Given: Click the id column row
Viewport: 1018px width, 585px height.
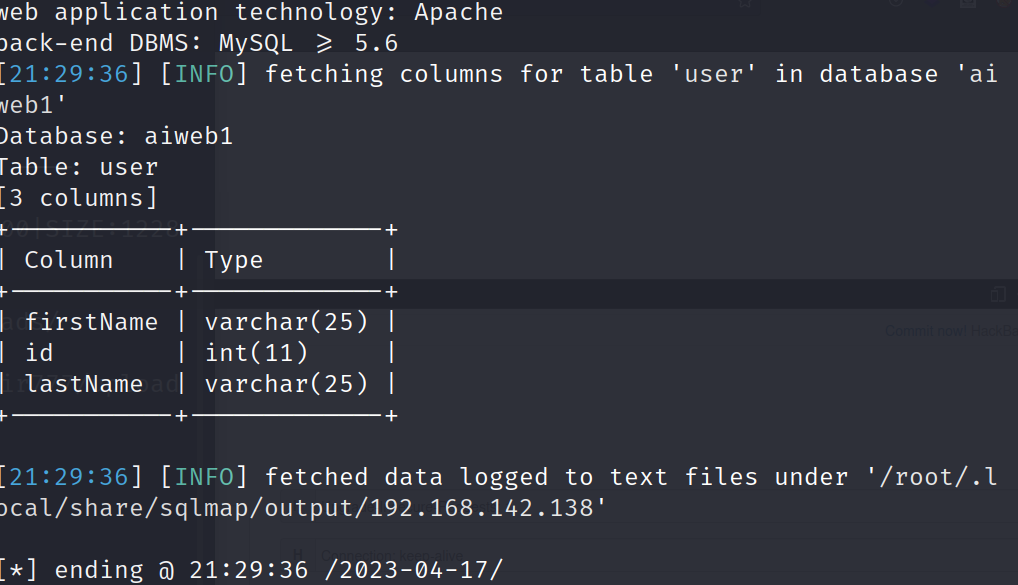Looking at the screenshot, I should [198, 353].
